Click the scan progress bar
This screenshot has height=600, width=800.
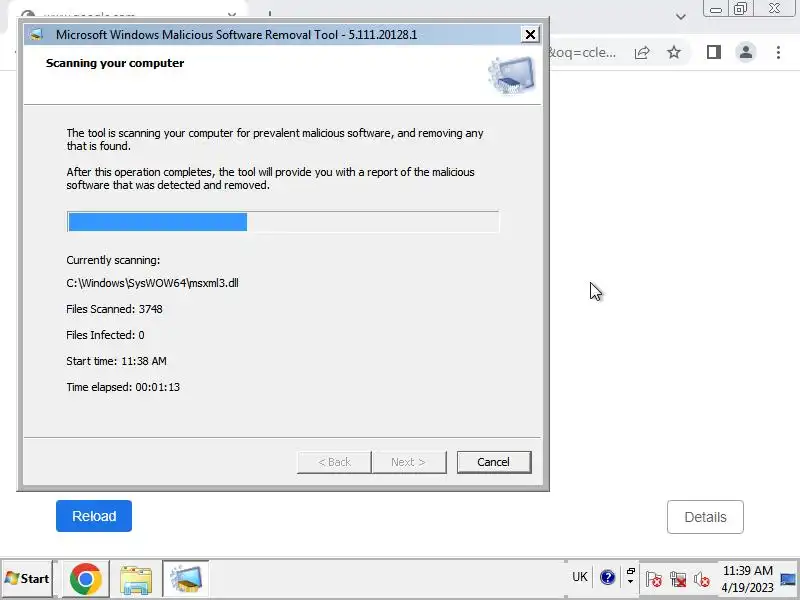tap(283, 222)
